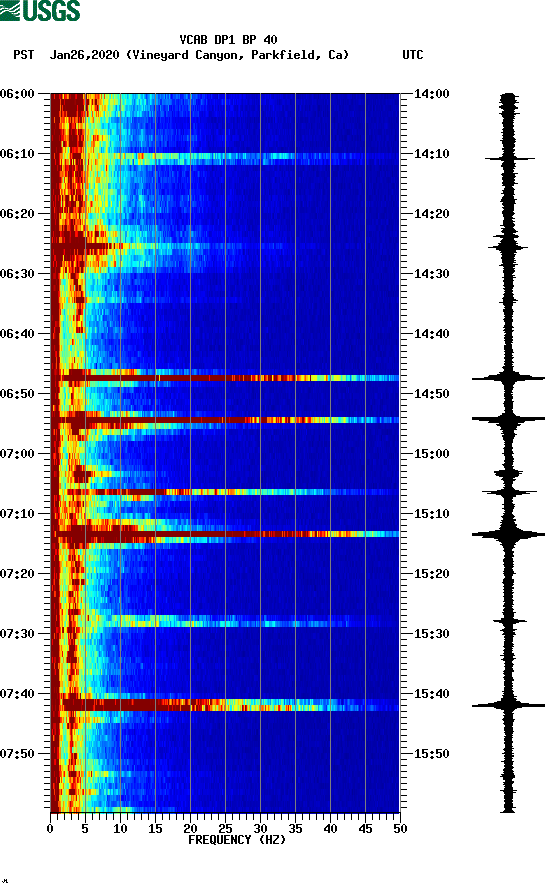Click the location text Vineyard Canyon, Parkfield, Ca
Screen dimensions: 552x892
pyautogui.click(x=237, y=55)
